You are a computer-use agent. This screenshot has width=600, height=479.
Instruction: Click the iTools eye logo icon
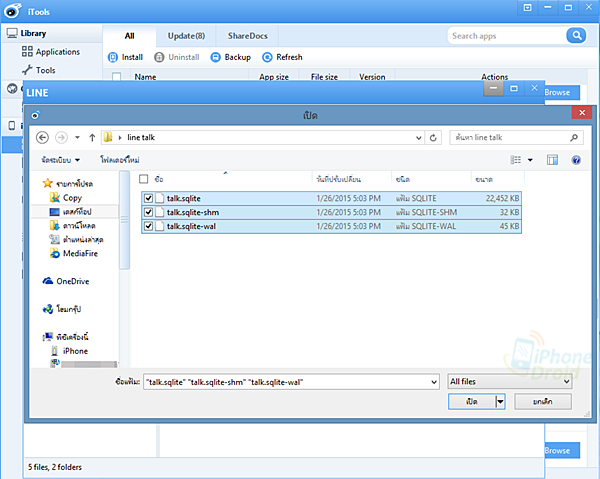point(13,11)
